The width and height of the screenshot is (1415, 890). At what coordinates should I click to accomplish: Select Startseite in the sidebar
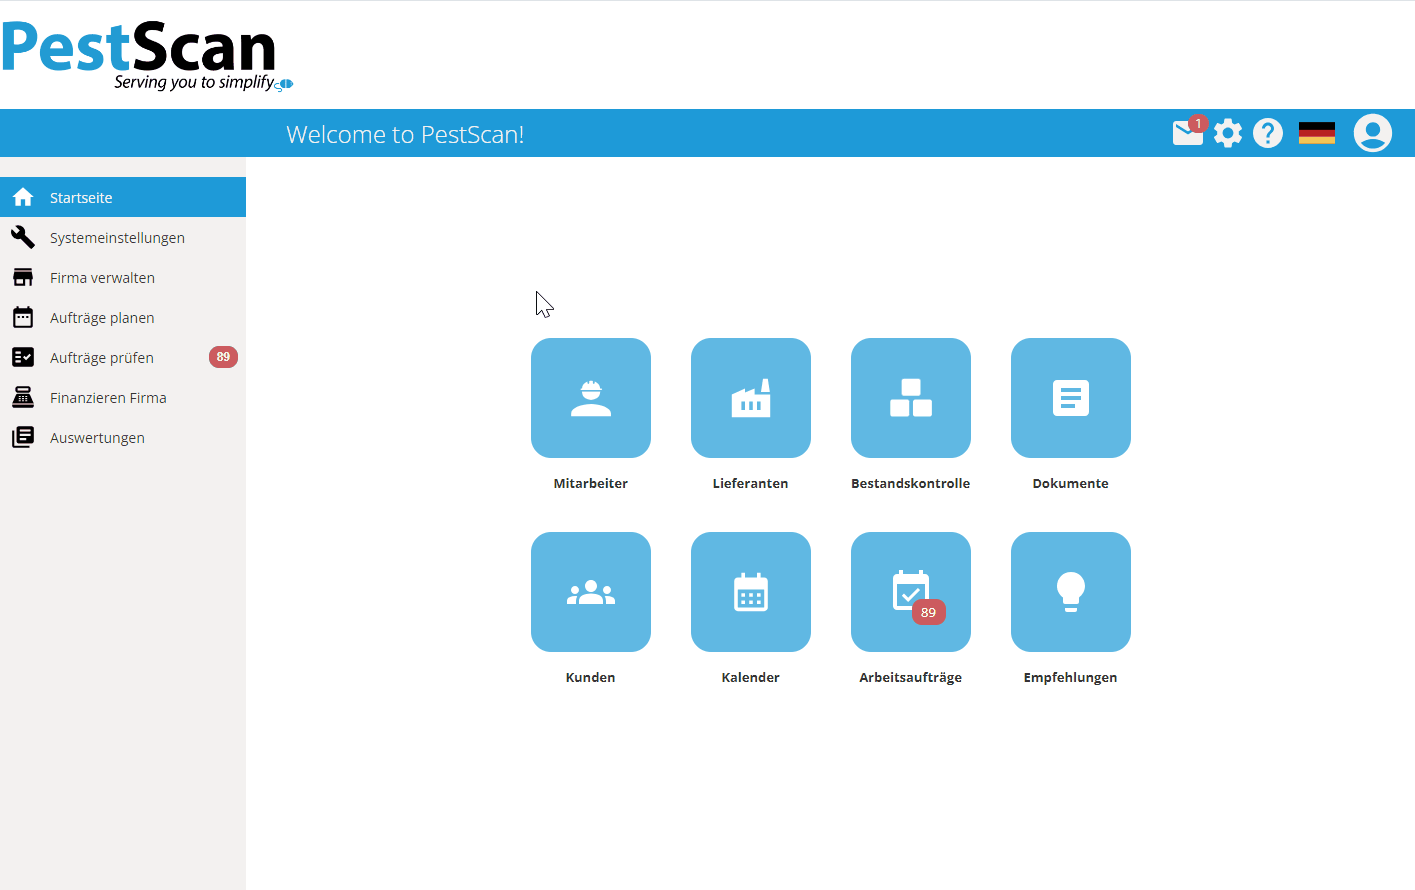tap(123, 197)
